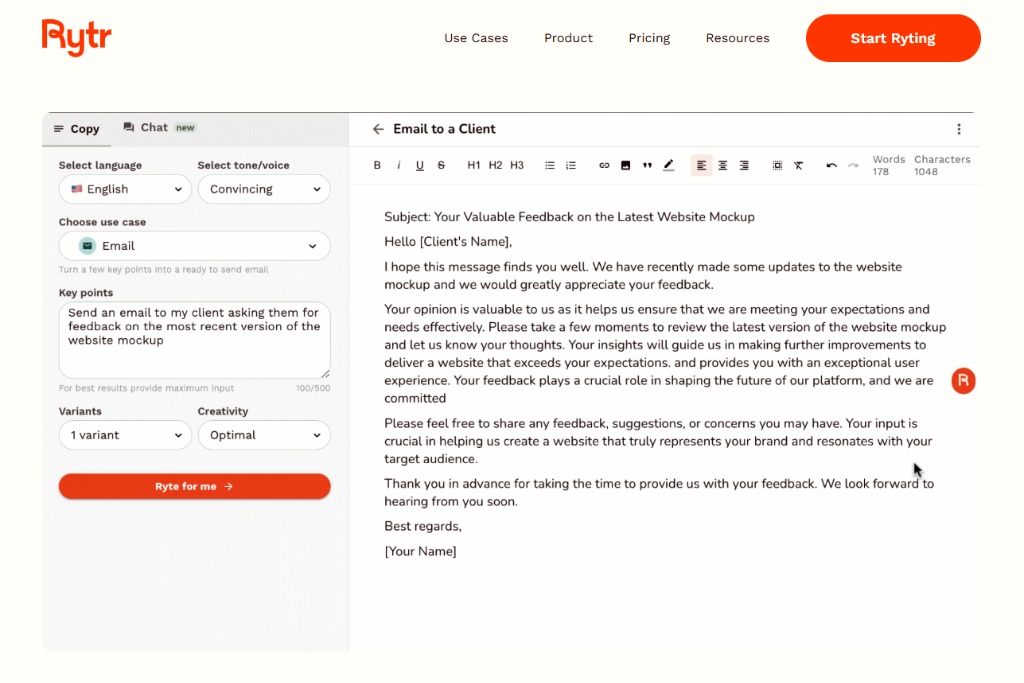
Task: Insert a numbered list
Action: click(571, 166)
